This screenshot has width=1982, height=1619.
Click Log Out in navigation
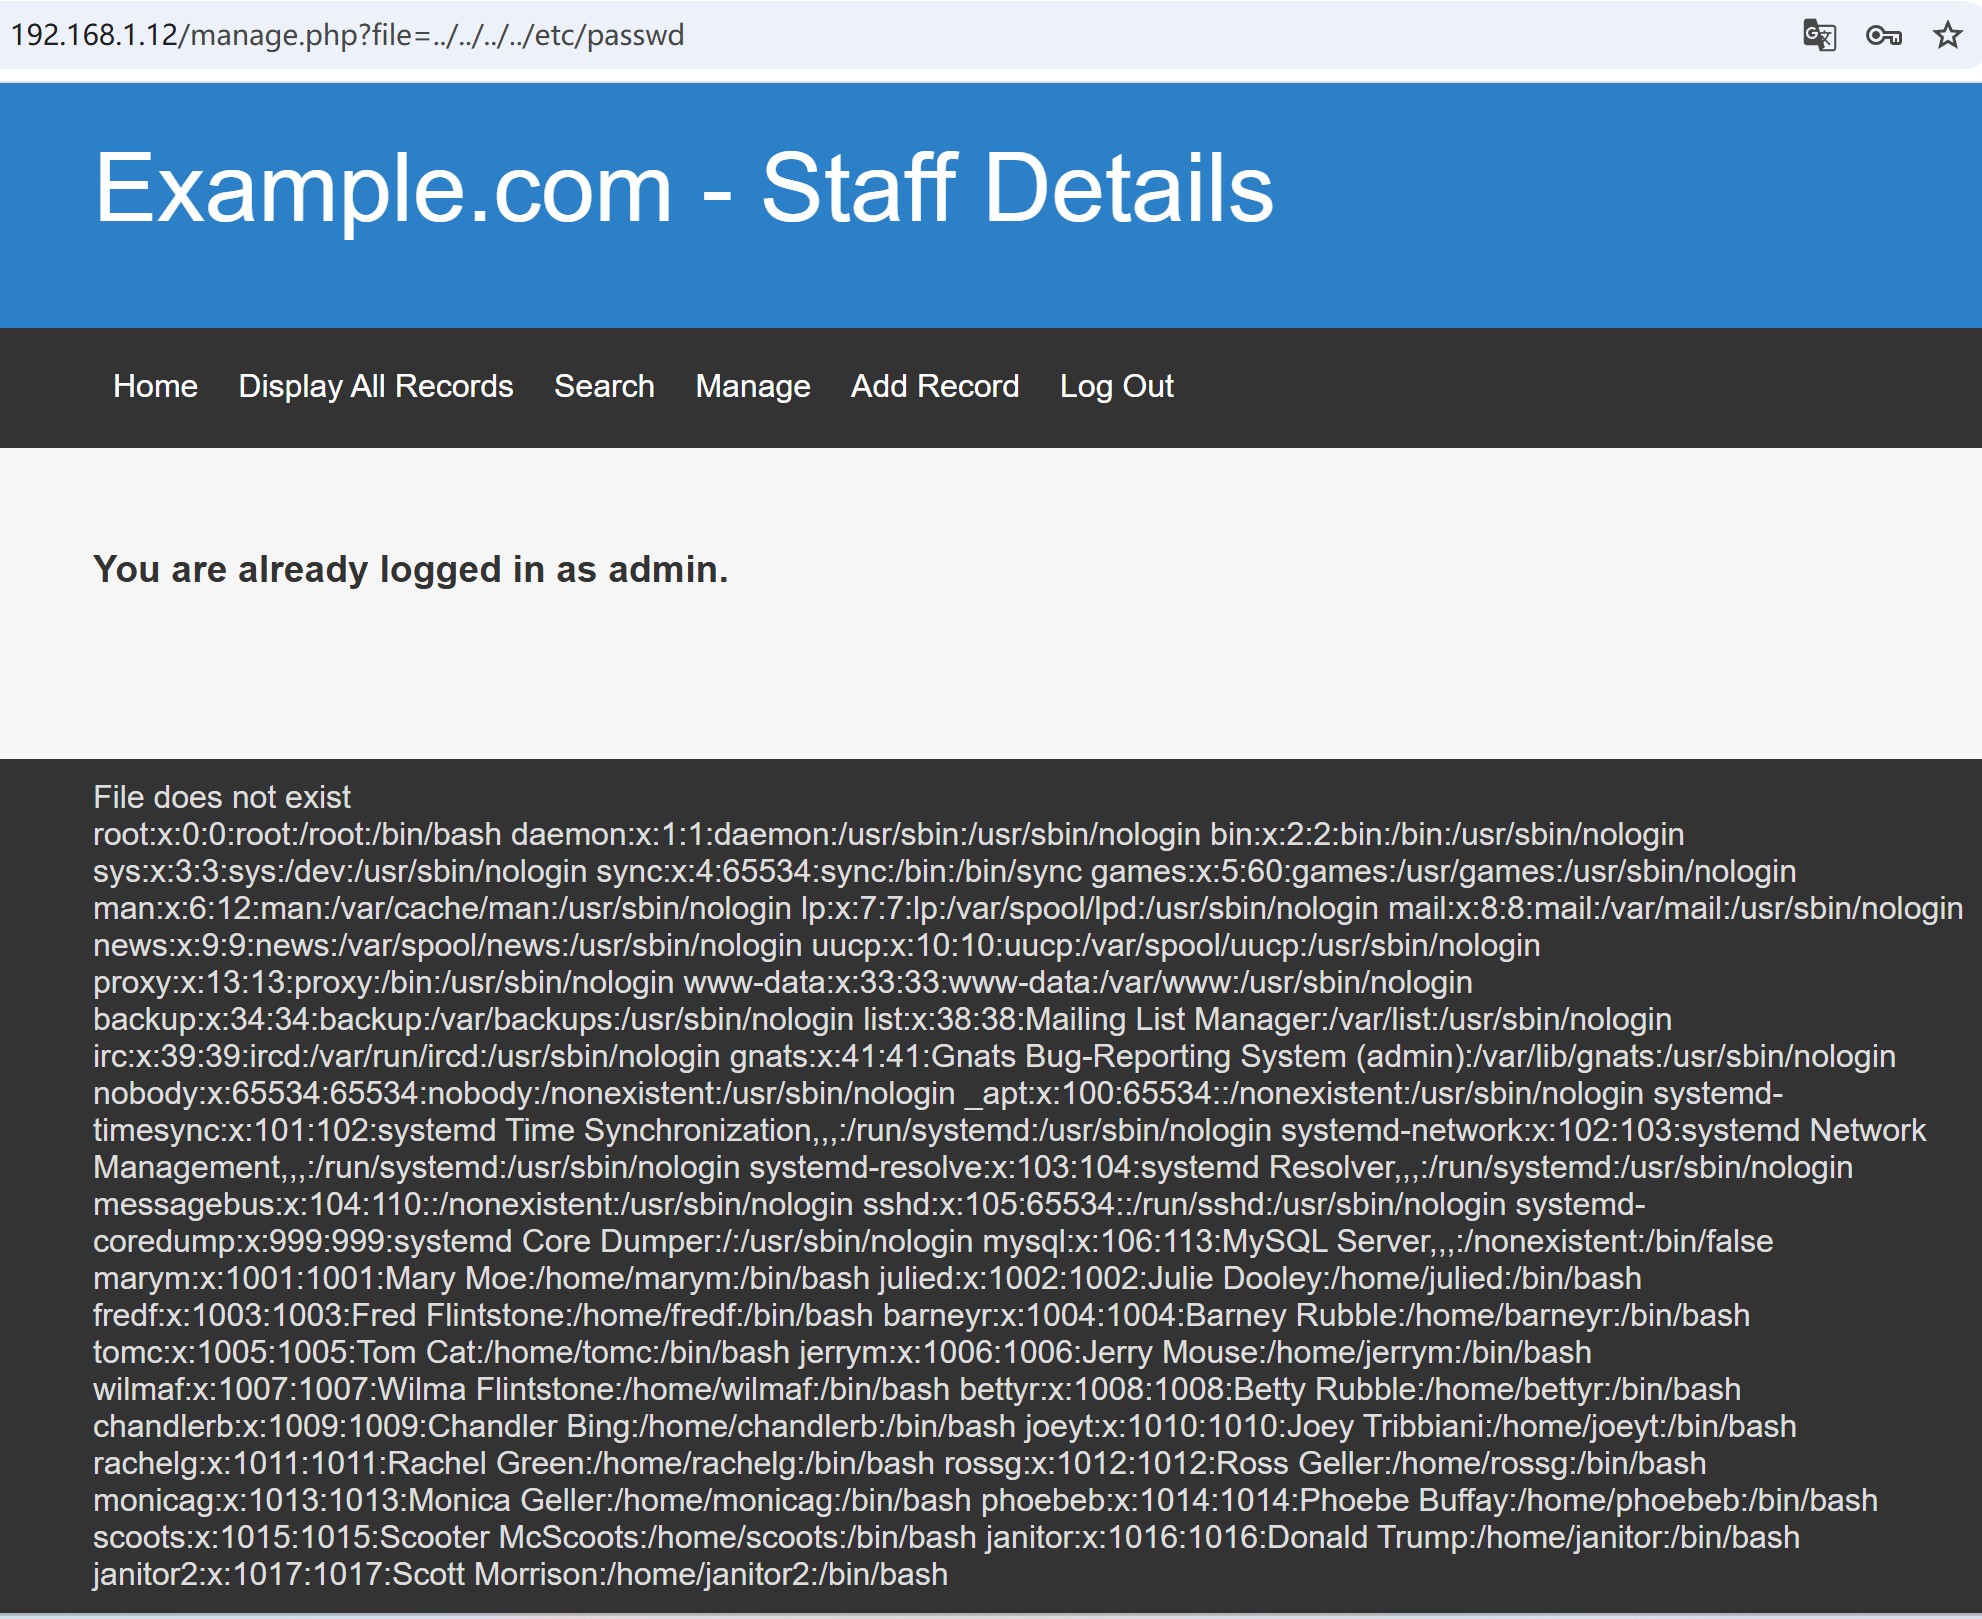[1116, 386]
